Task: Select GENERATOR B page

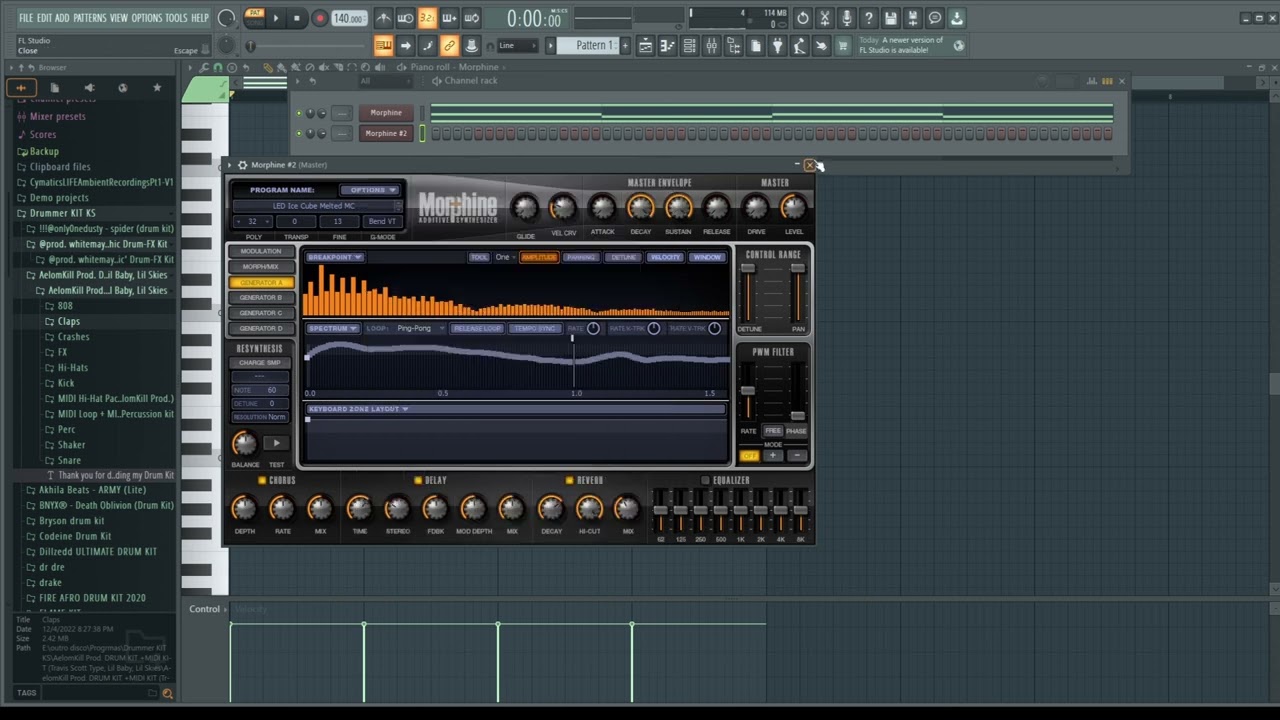Action: [x=260, y=298]
